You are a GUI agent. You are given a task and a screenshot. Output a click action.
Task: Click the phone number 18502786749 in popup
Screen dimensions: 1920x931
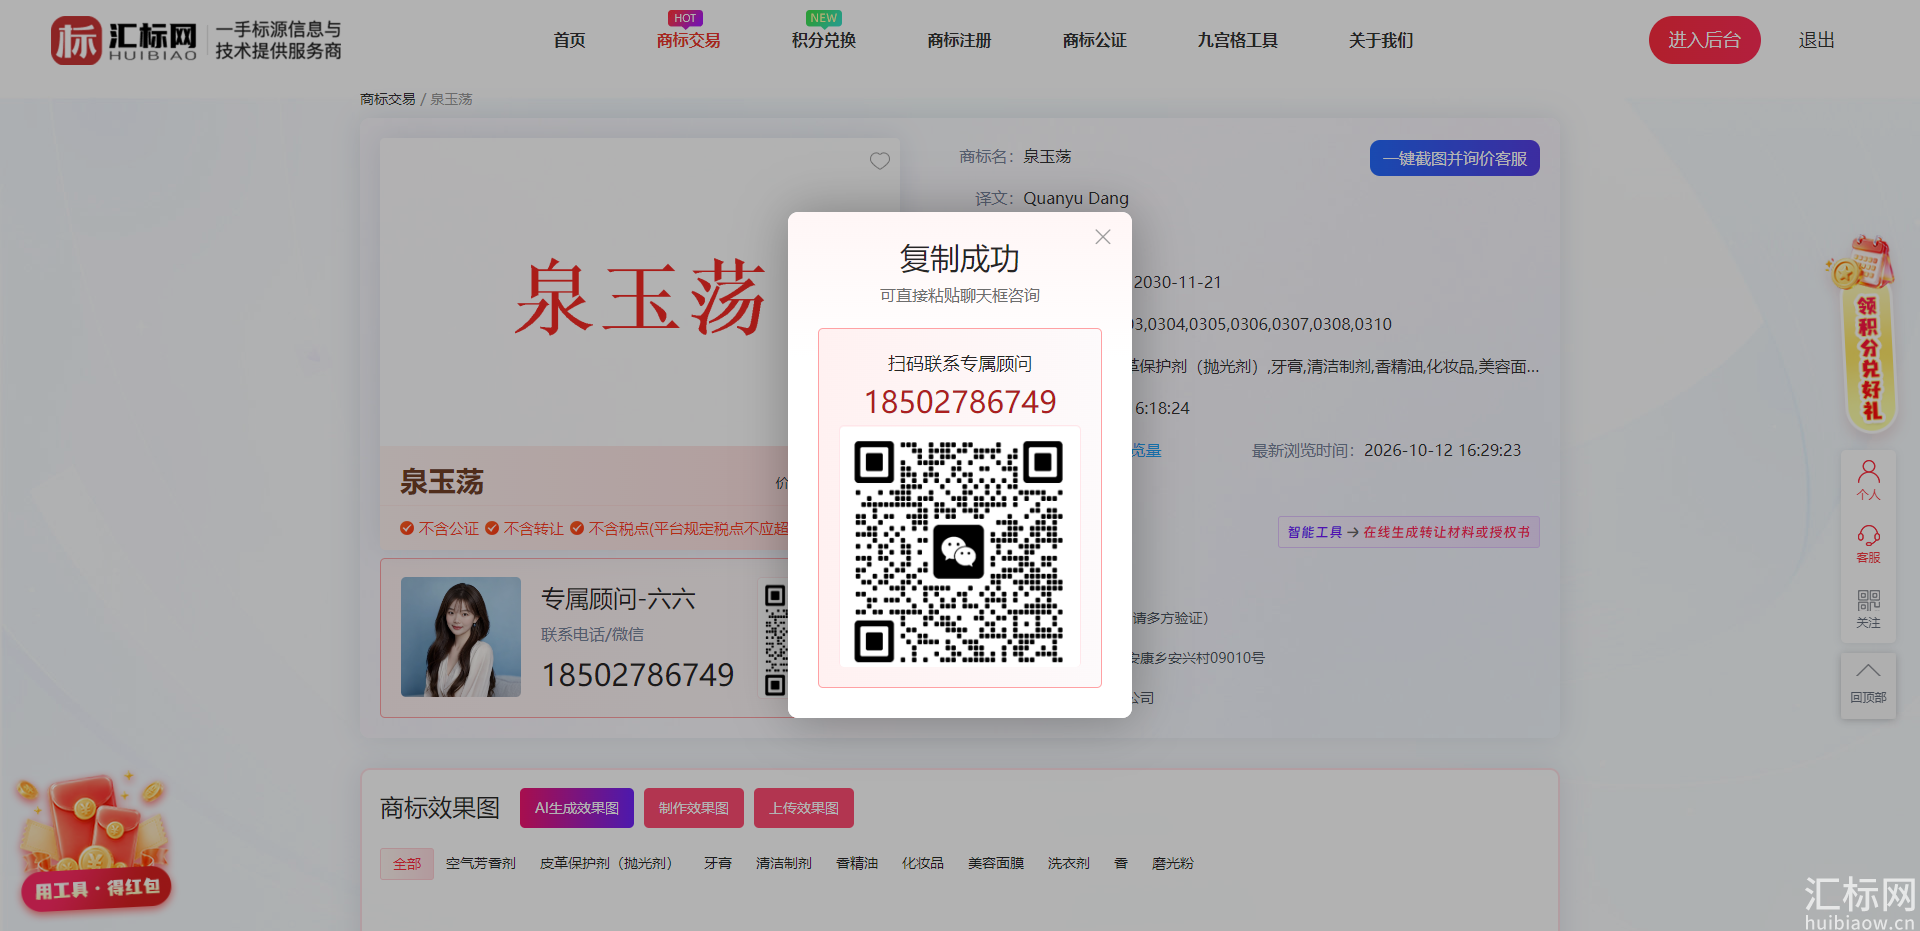tap(960, 402)
